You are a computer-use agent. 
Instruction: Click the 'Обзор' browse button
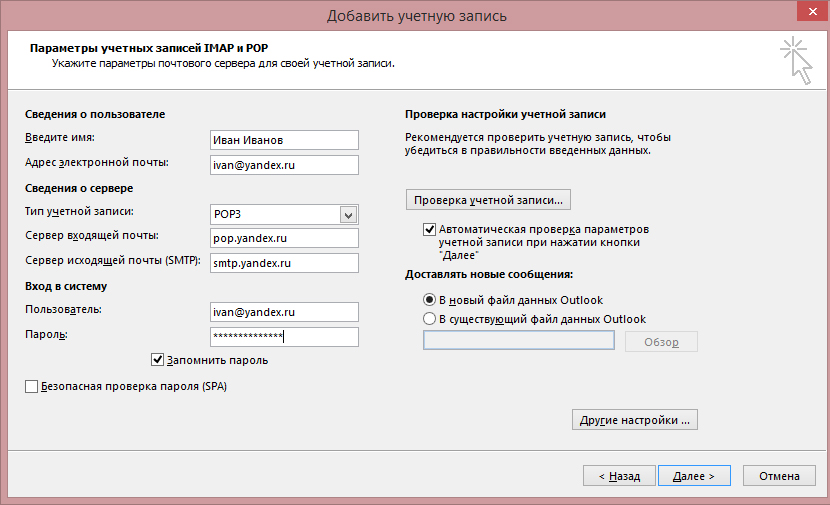point(661,342)
